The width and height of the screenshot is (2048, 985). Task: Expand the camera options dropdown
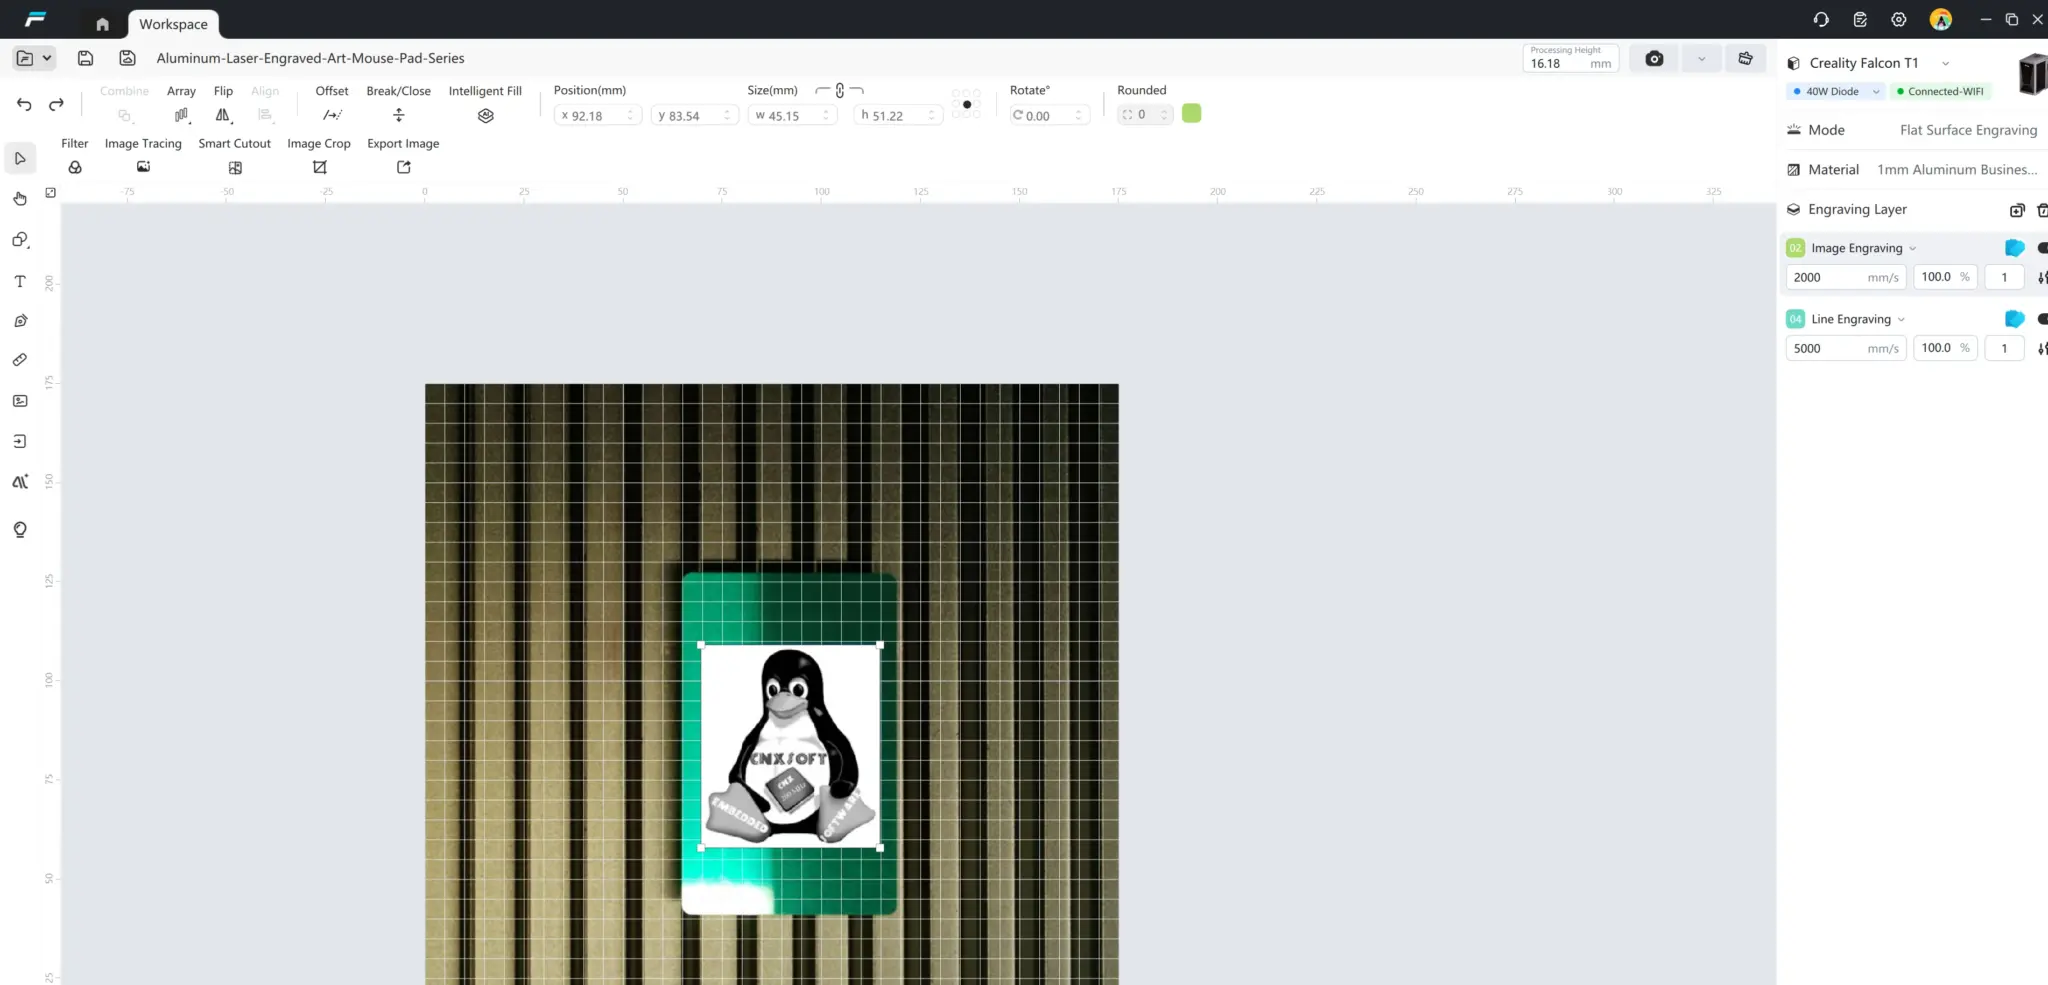click(x=1701, y=59)
